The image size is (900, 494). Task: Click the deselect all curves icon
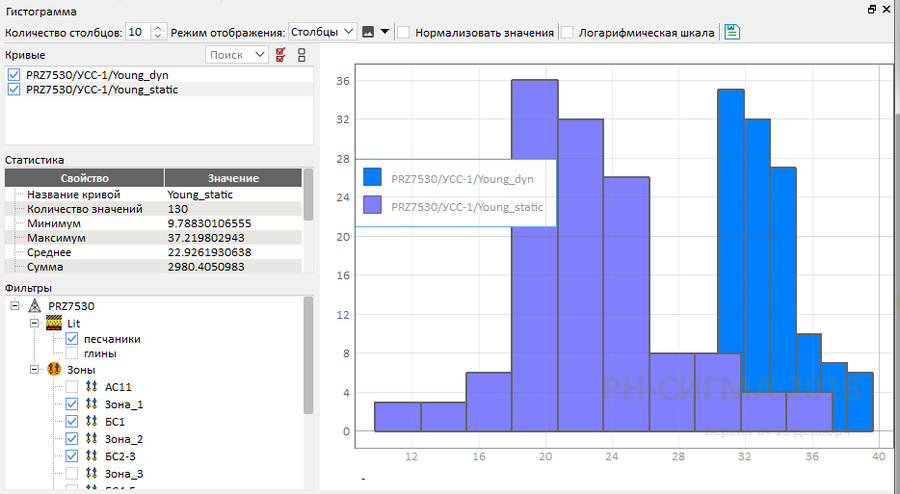click(301, 54)
